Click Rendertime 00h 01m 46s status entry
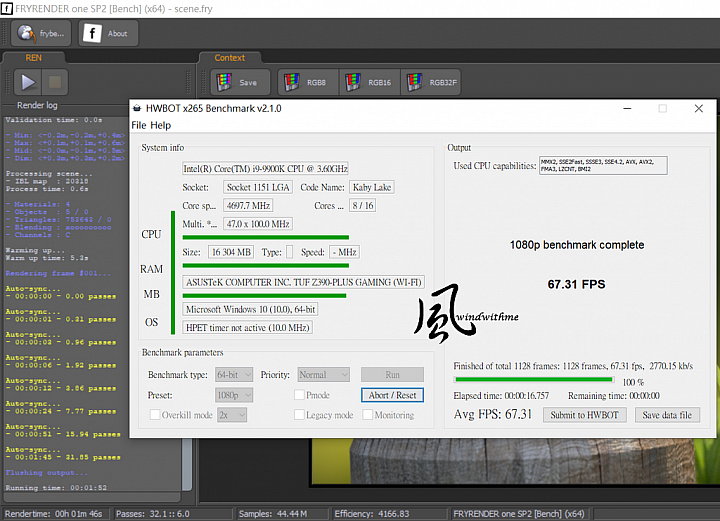Viewport: 720px width, 521px height. click(x=53, y=514)
